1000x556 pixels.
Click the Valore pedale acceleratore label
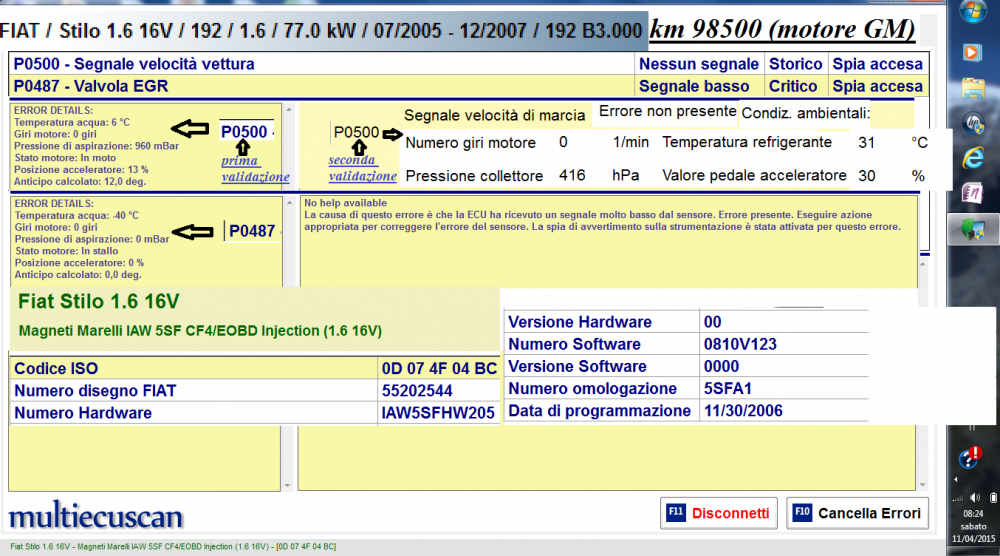(x=754, y=175)
